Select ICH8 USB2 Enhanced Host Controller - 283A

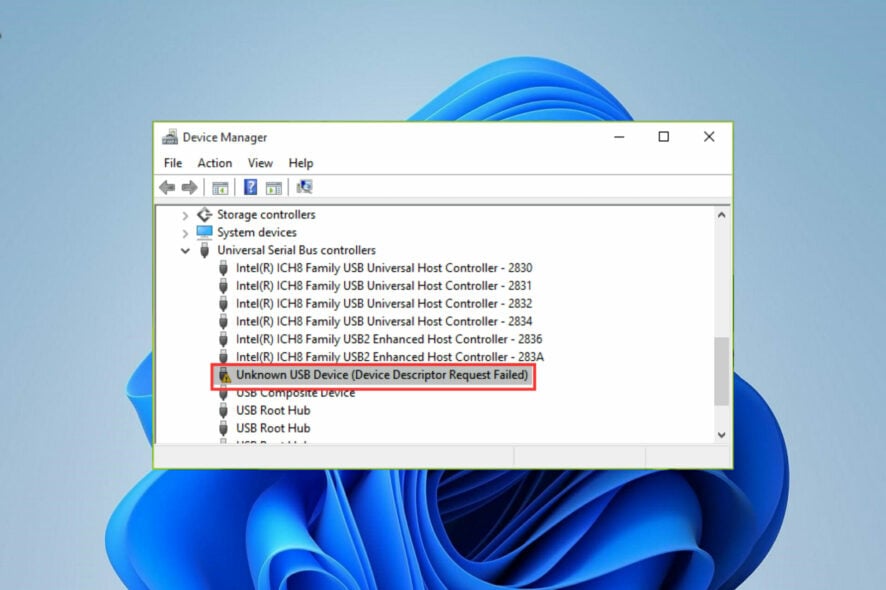[390, 357]
